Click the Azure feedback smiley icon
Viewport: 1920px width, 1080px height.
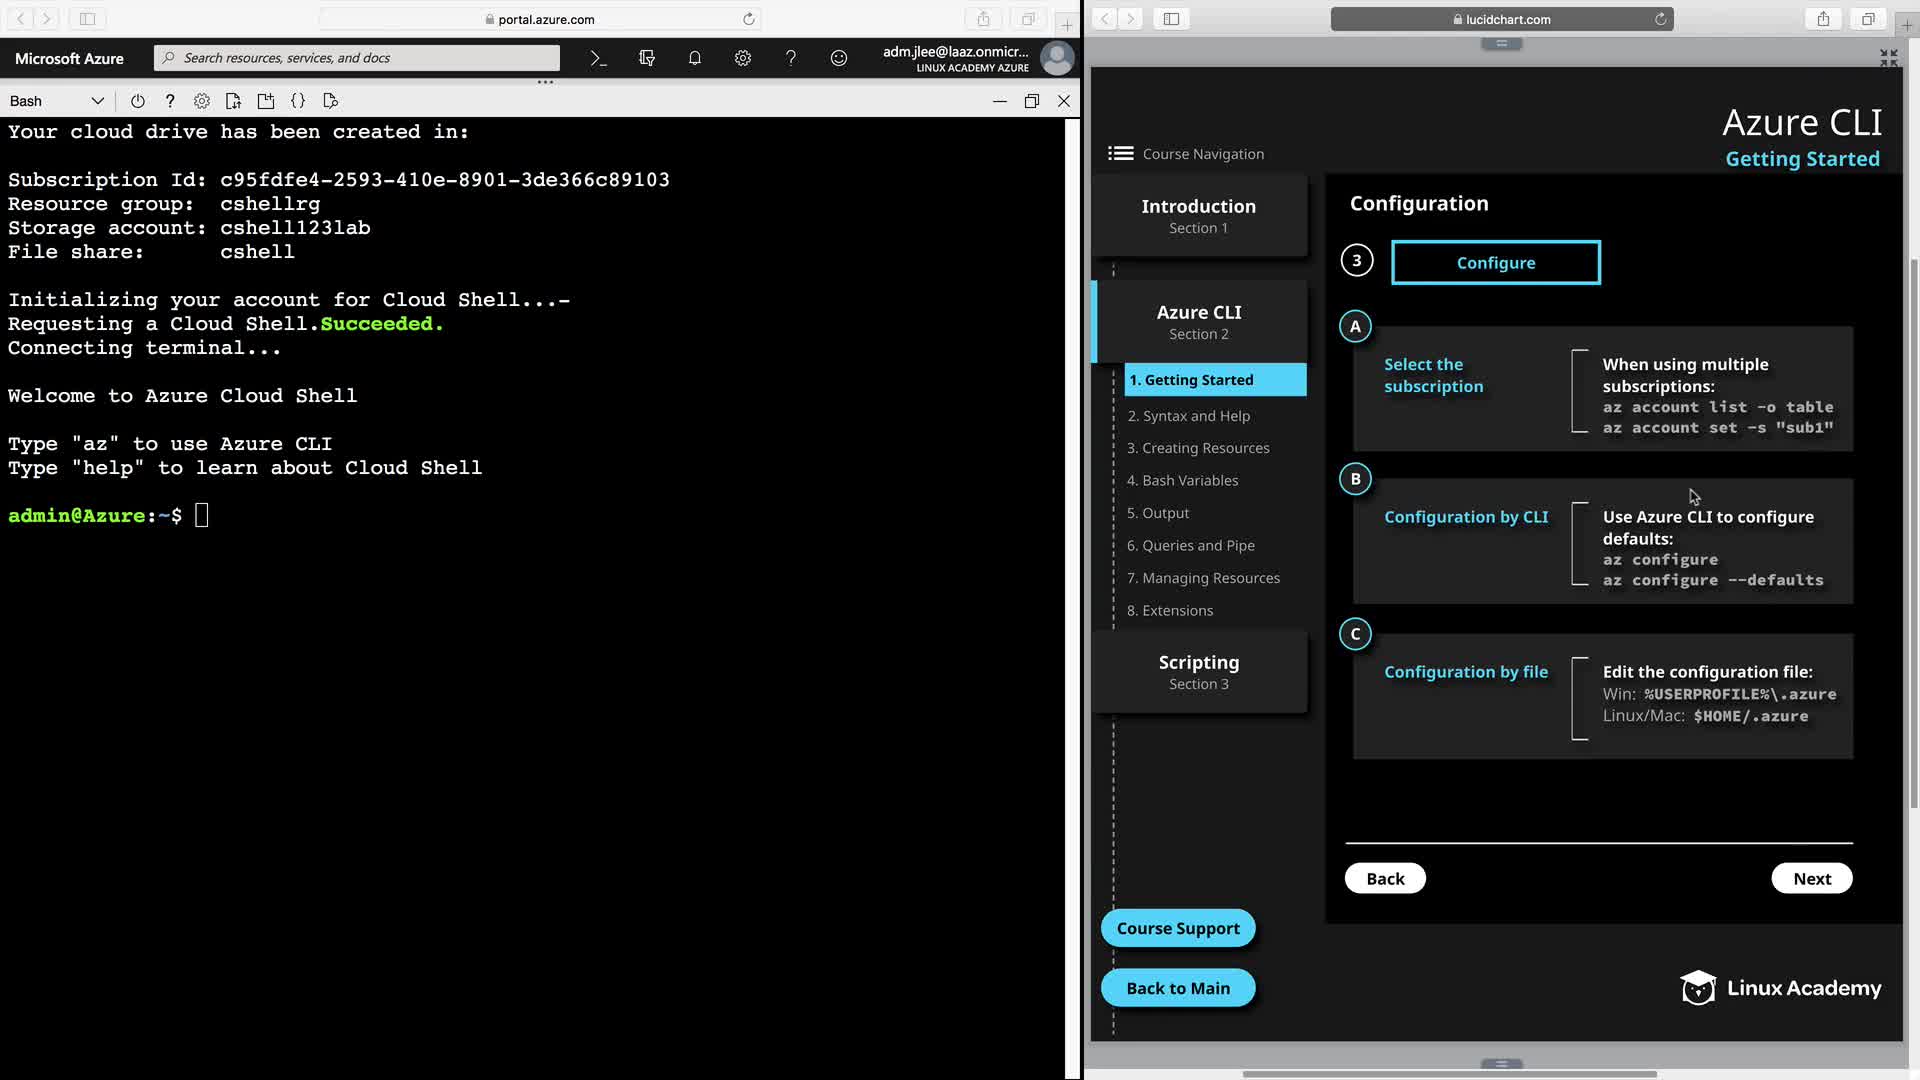(839, 58)
